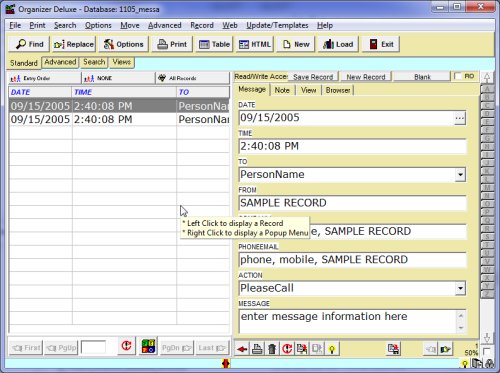Click the DATE column header
The image size is (500, 373).
click(x=40, y=92)
